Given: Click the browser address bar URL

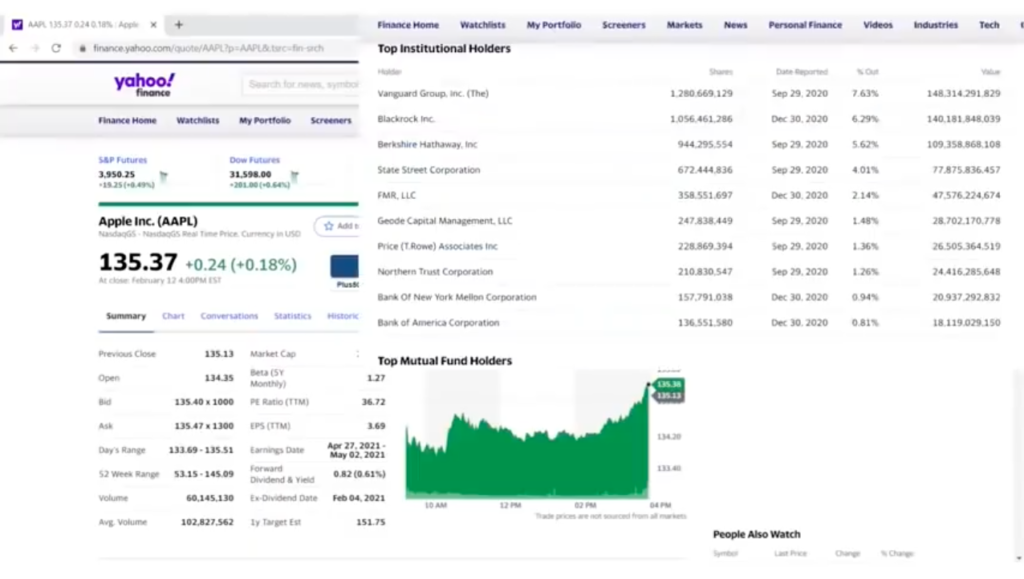Looking at the screenshot, I should [x=210, y=48].
